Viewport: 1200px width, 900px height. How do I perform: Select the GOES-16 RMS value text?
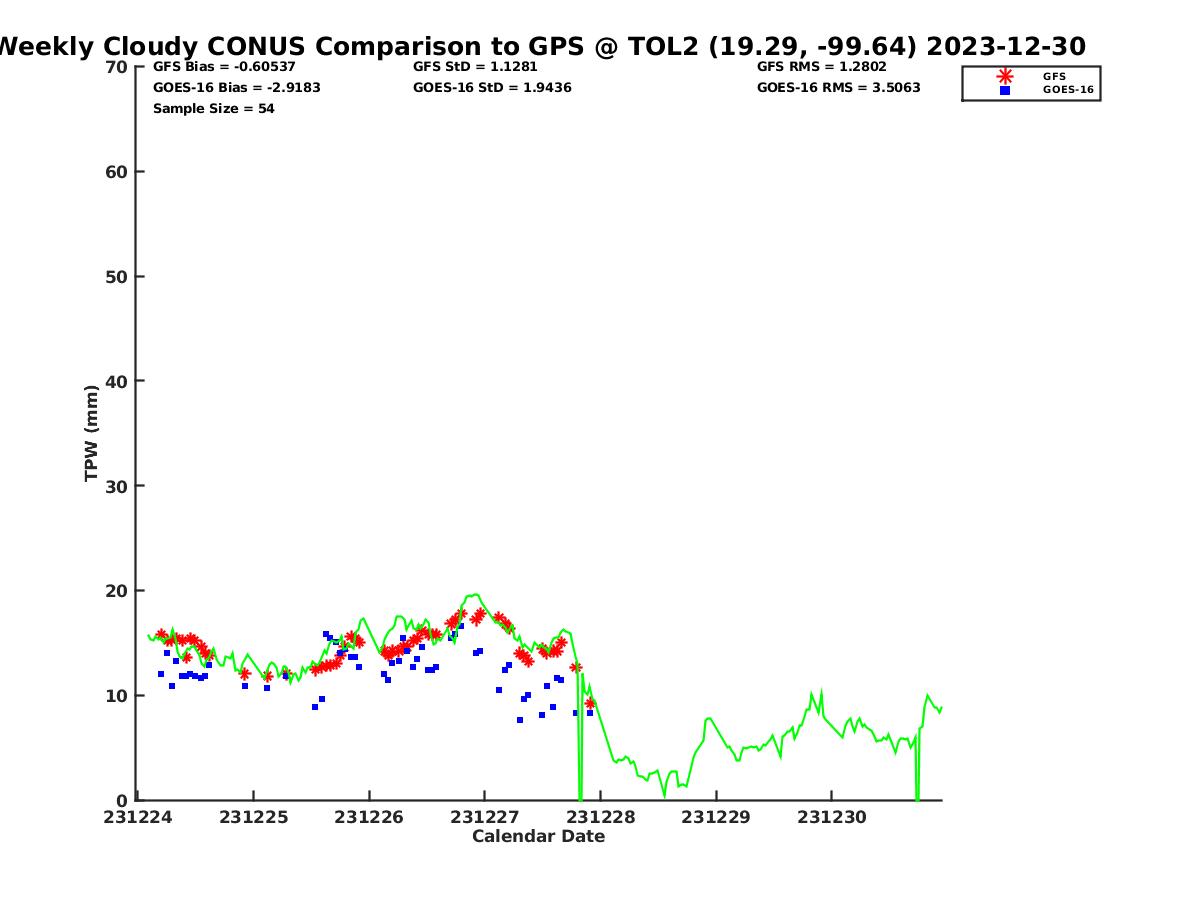[x=838, y=88]
